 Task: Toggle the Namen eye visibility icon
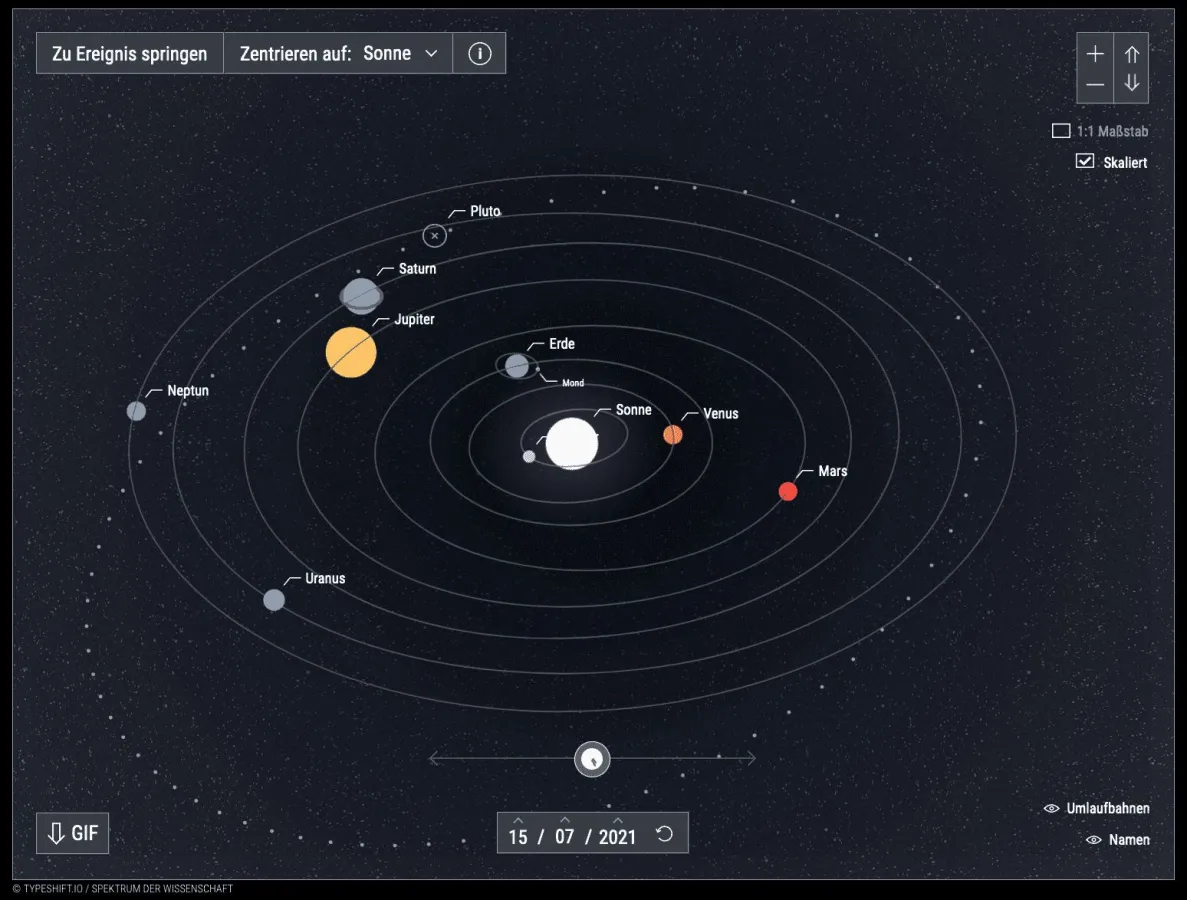[1092, 840]
